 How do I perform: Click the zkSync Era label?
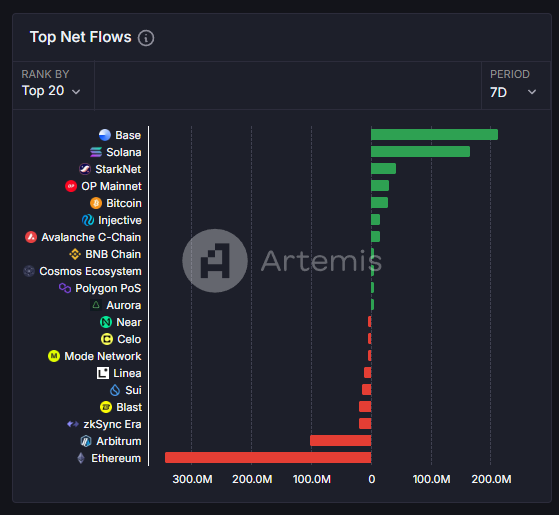pyautogui.click(x=112, y=424)
